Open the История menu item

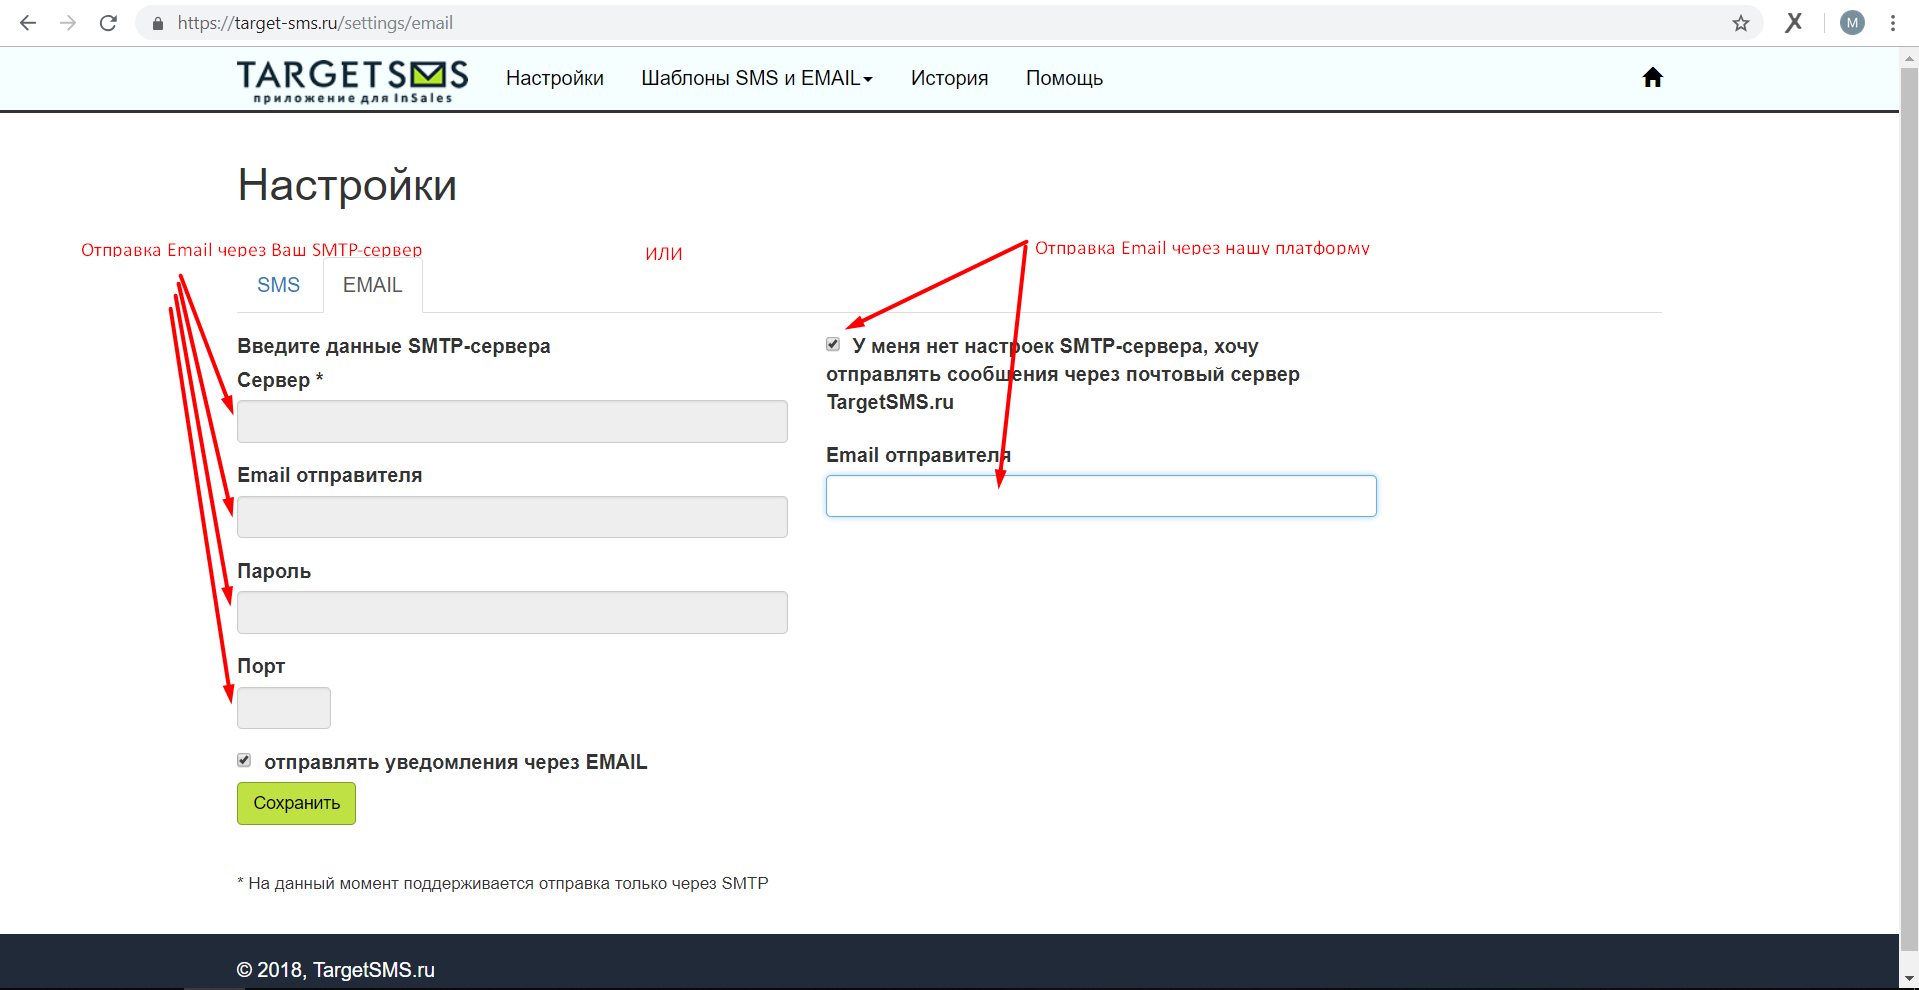(949, 78)
